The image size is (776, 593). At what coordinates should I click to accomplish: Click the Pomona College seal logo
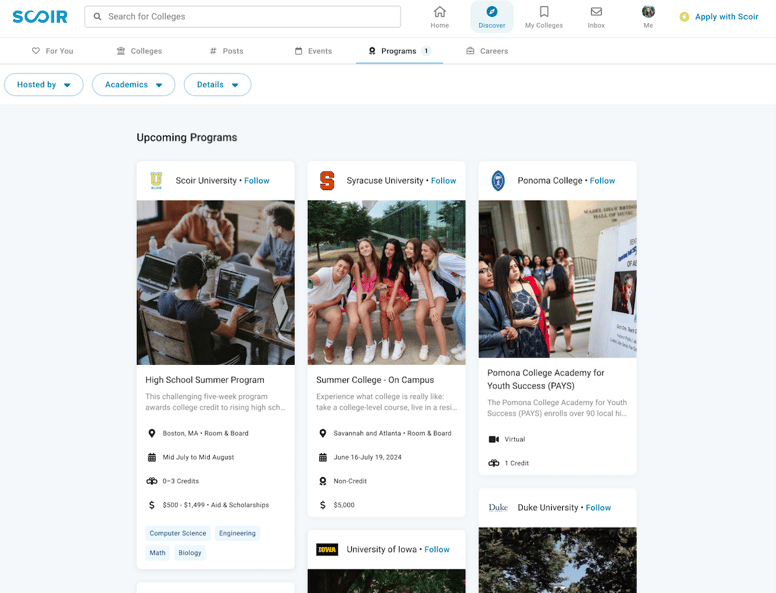point(498,181)
